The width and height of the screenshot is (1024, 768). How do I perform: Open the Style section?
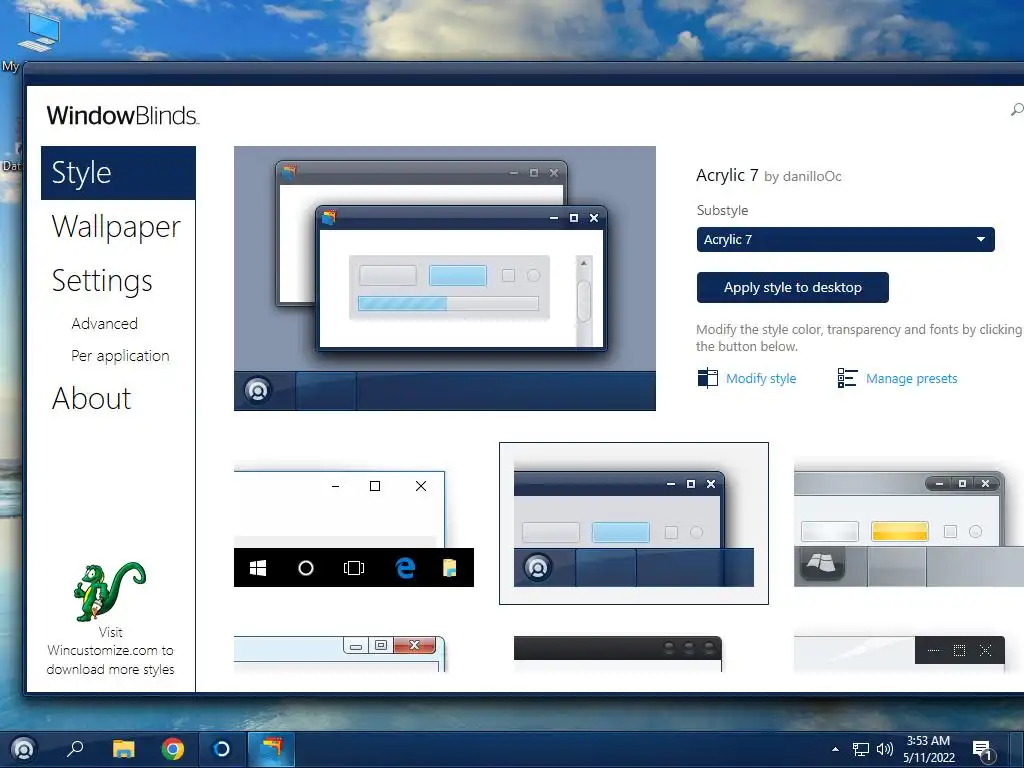(x=118, y=173)
